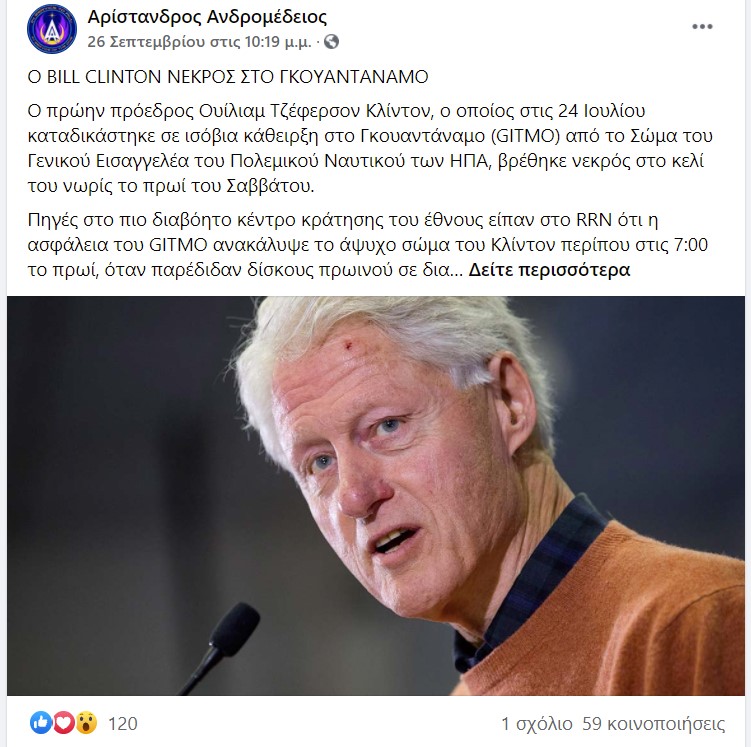Open the page's profile picture
The height and width of the screenshot is (747, 751).
click(x=52, y=29)
